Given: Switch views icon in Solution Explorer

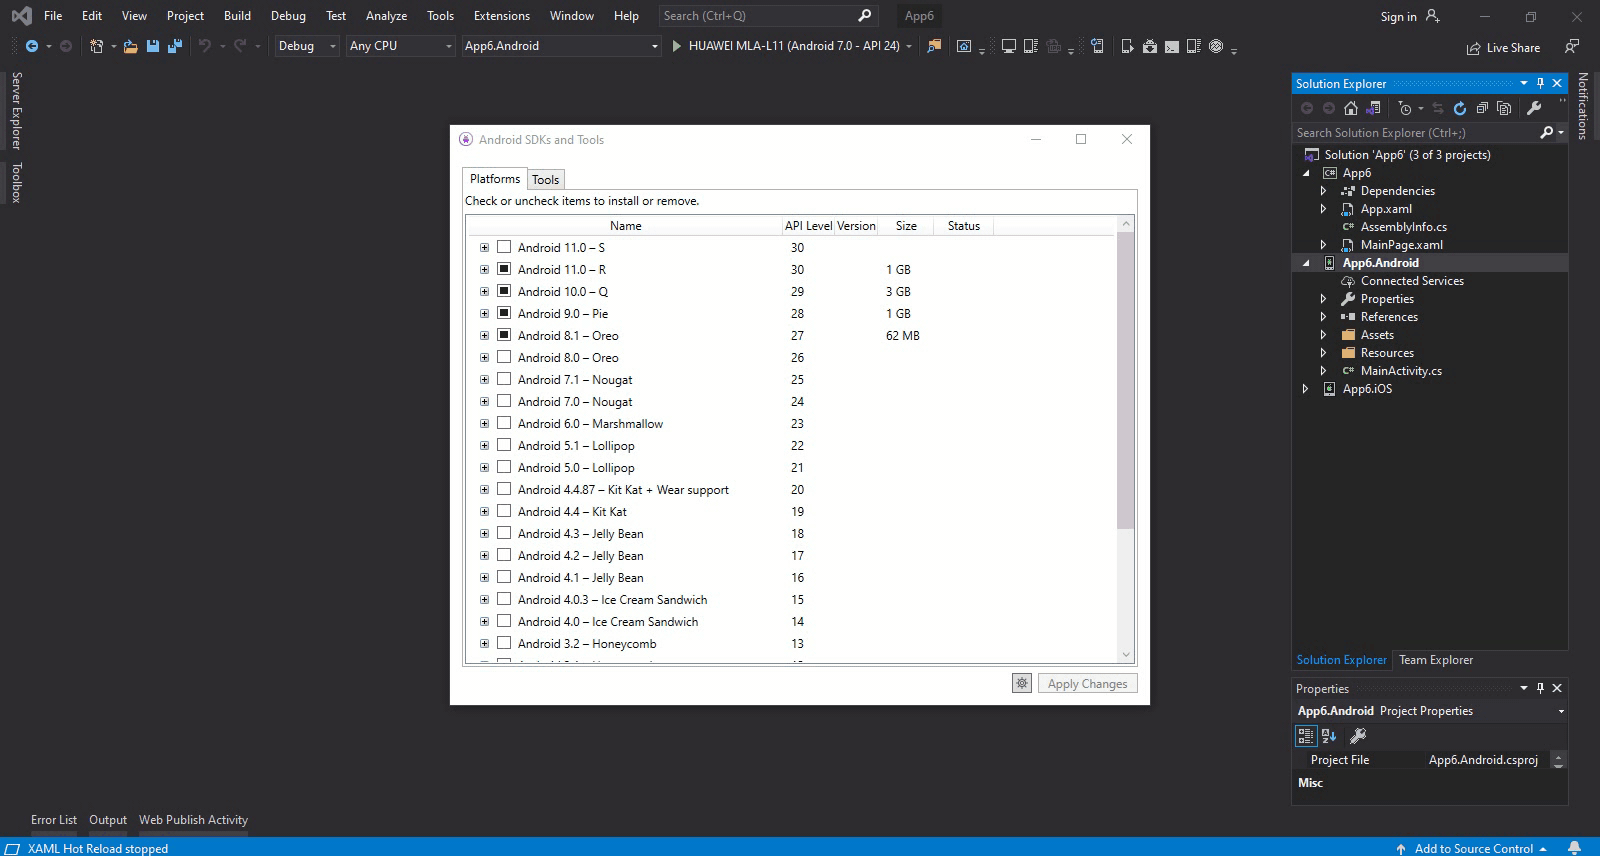Looking at the screenshot, I should (x=1374, y=108).
